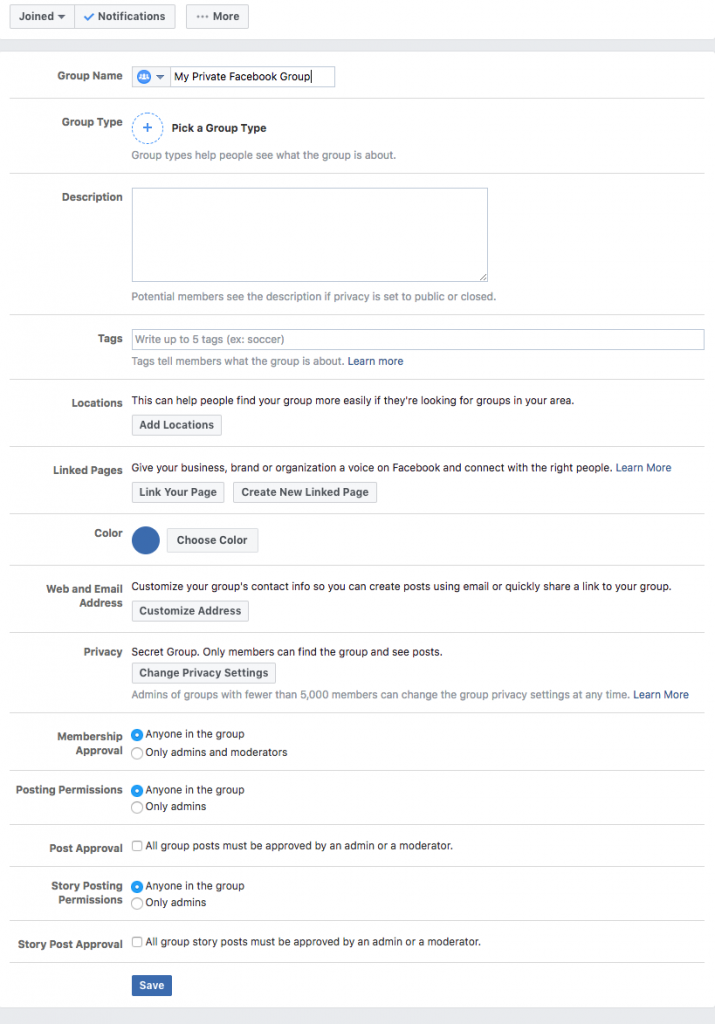The height and width of the screenshot is (1024, 715).
Task: Click the Create New Linked Page button
Action: point(304,492)
